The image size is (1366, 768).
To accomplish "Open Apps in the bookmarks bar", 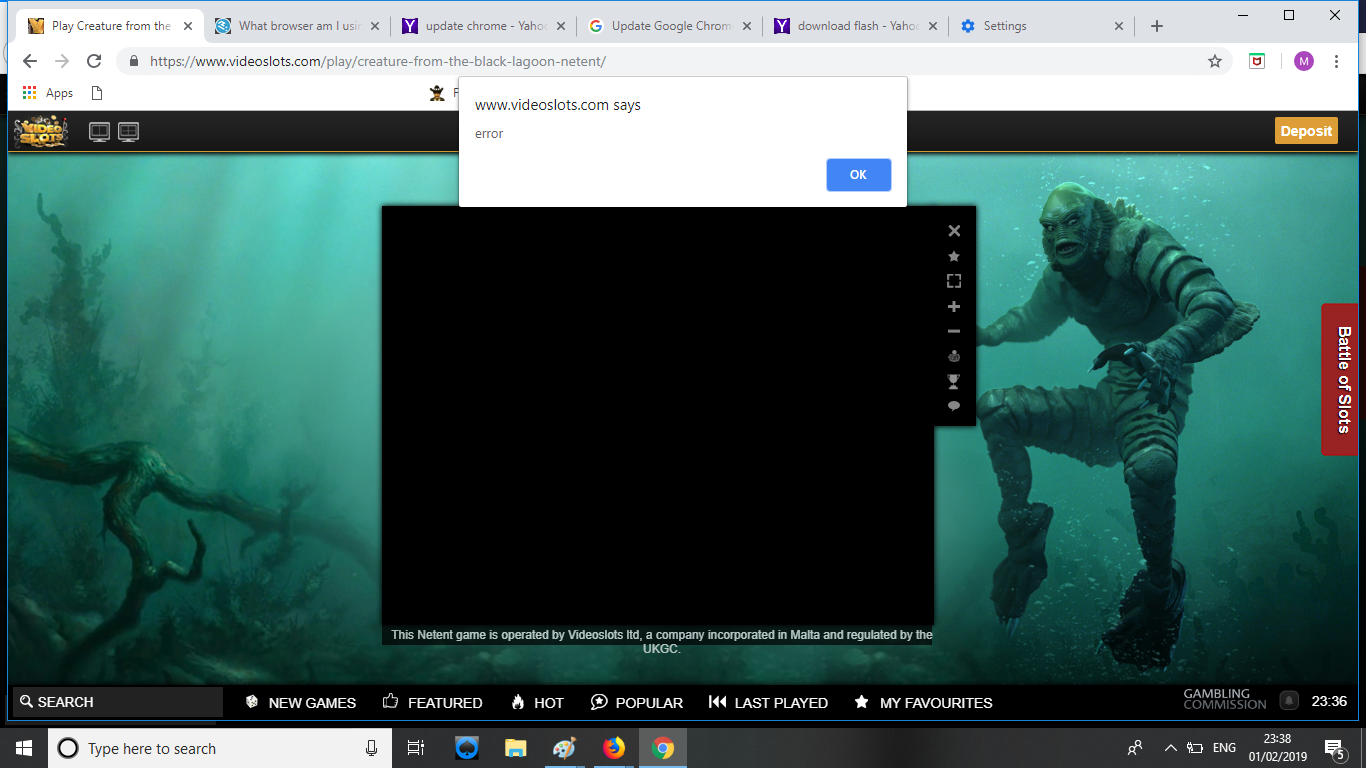I will pos(48,93).
